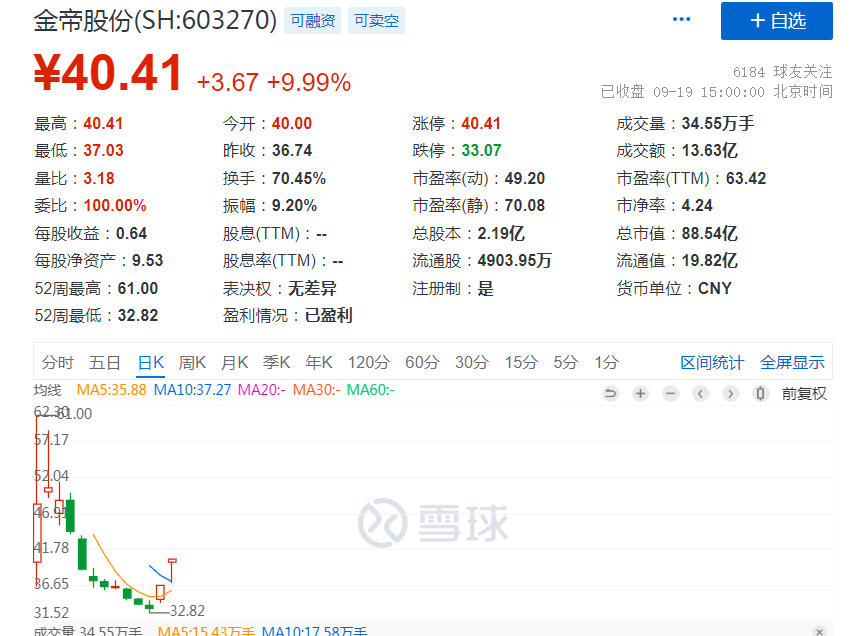Click the latest red candlestick on chart
This screenshot has width=860, height=636.
[172, 570]
